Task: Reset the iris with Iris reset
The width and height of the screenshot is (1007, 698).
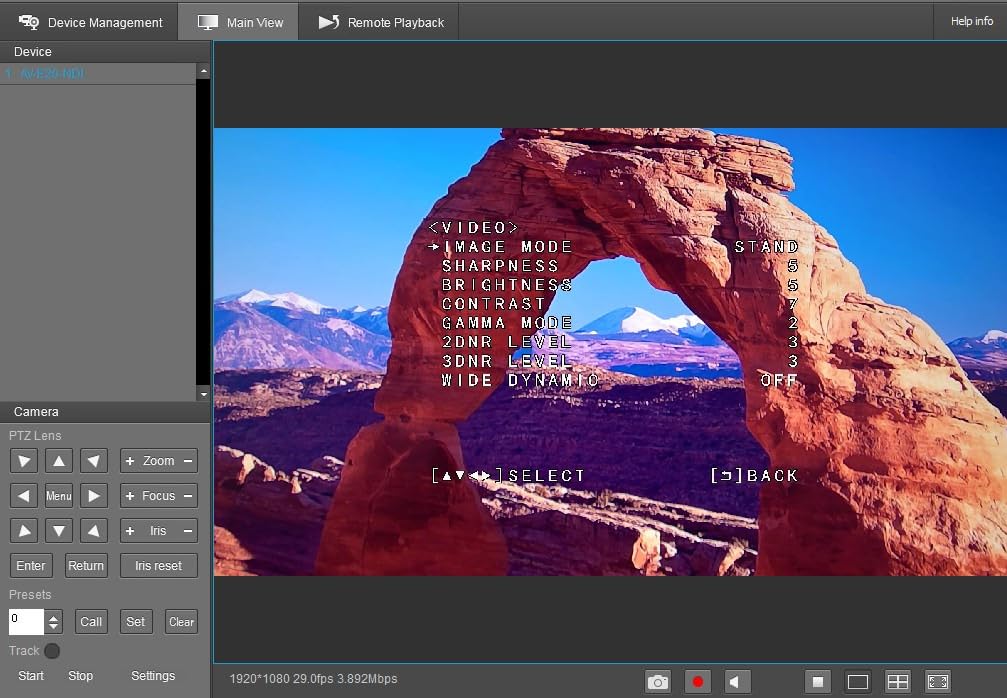Action: coord(159,566)
